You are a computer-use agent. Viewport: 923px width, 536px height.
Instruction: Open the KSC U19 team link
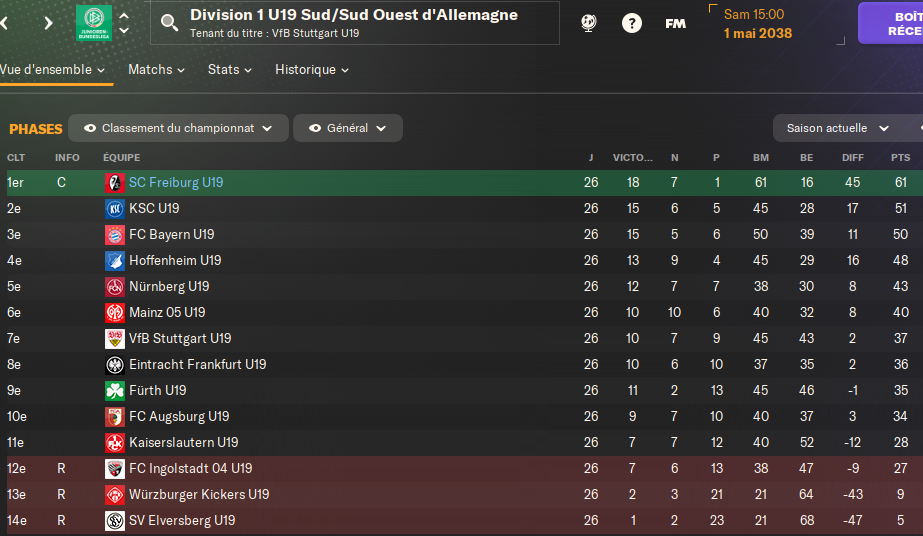point(154,209)
